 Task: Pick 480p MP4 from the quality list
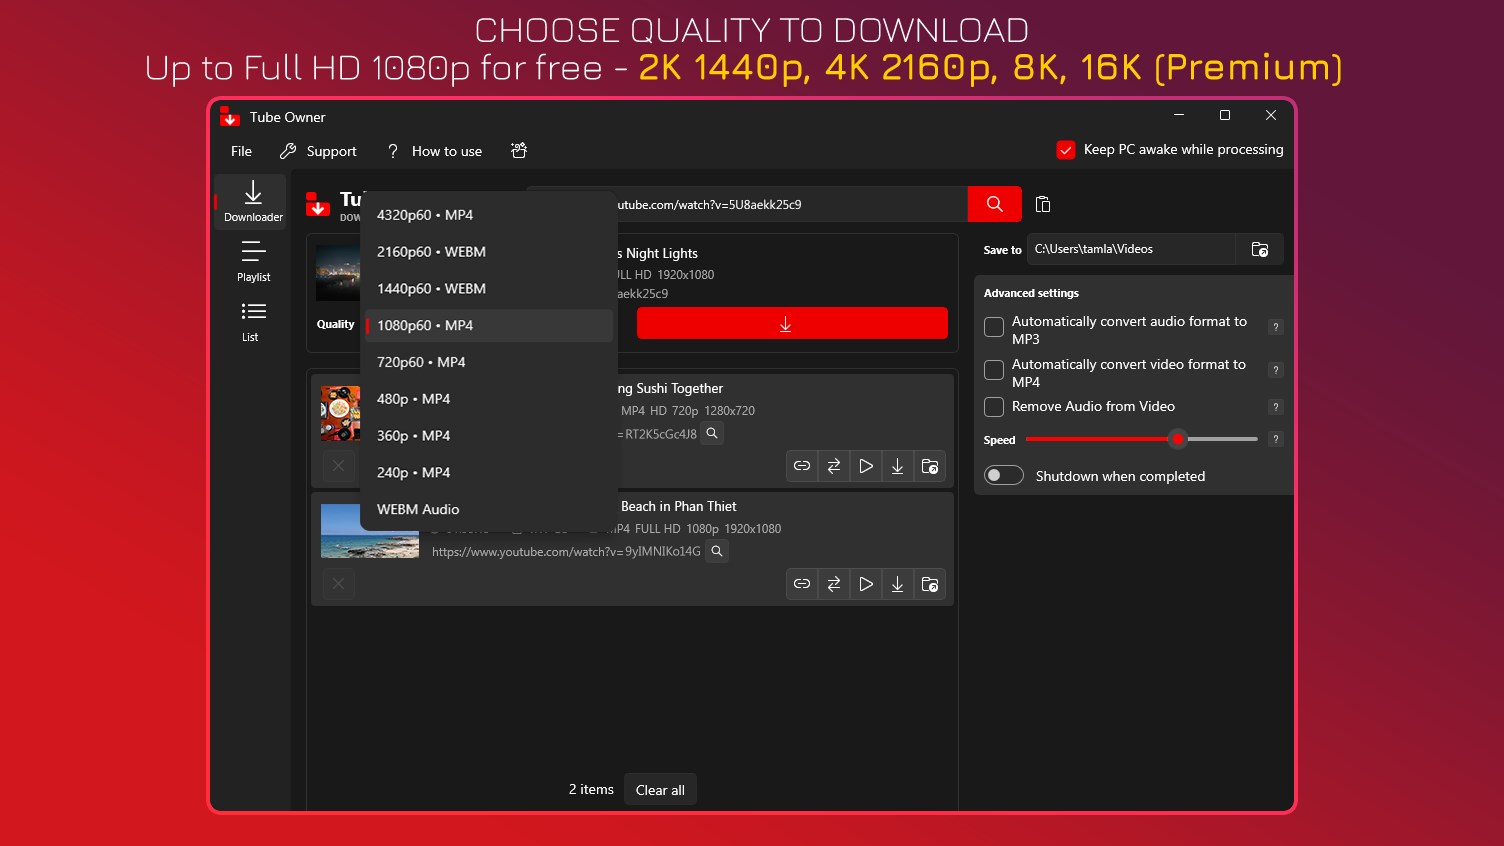[413, 398]
